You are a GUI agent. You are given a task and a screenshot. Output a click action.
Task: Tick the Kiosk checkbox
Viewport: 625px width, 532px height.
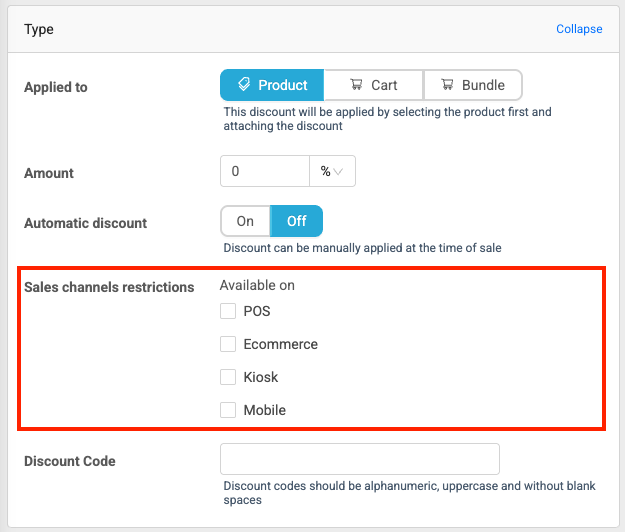pyautogui.click(x=228, y=377)
